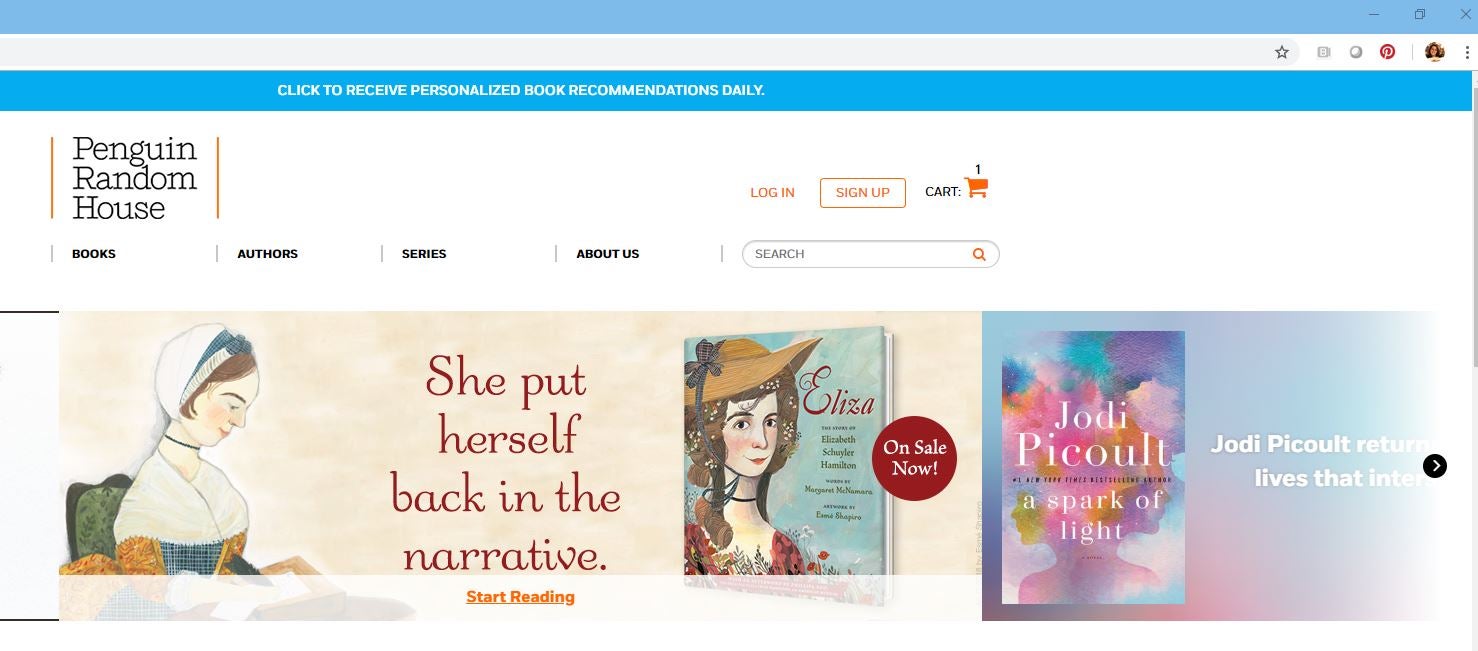Open the BOOKS navigation menu
Image resolution: width=1478 pixels, height=651 pixels.
pos(94,254)
